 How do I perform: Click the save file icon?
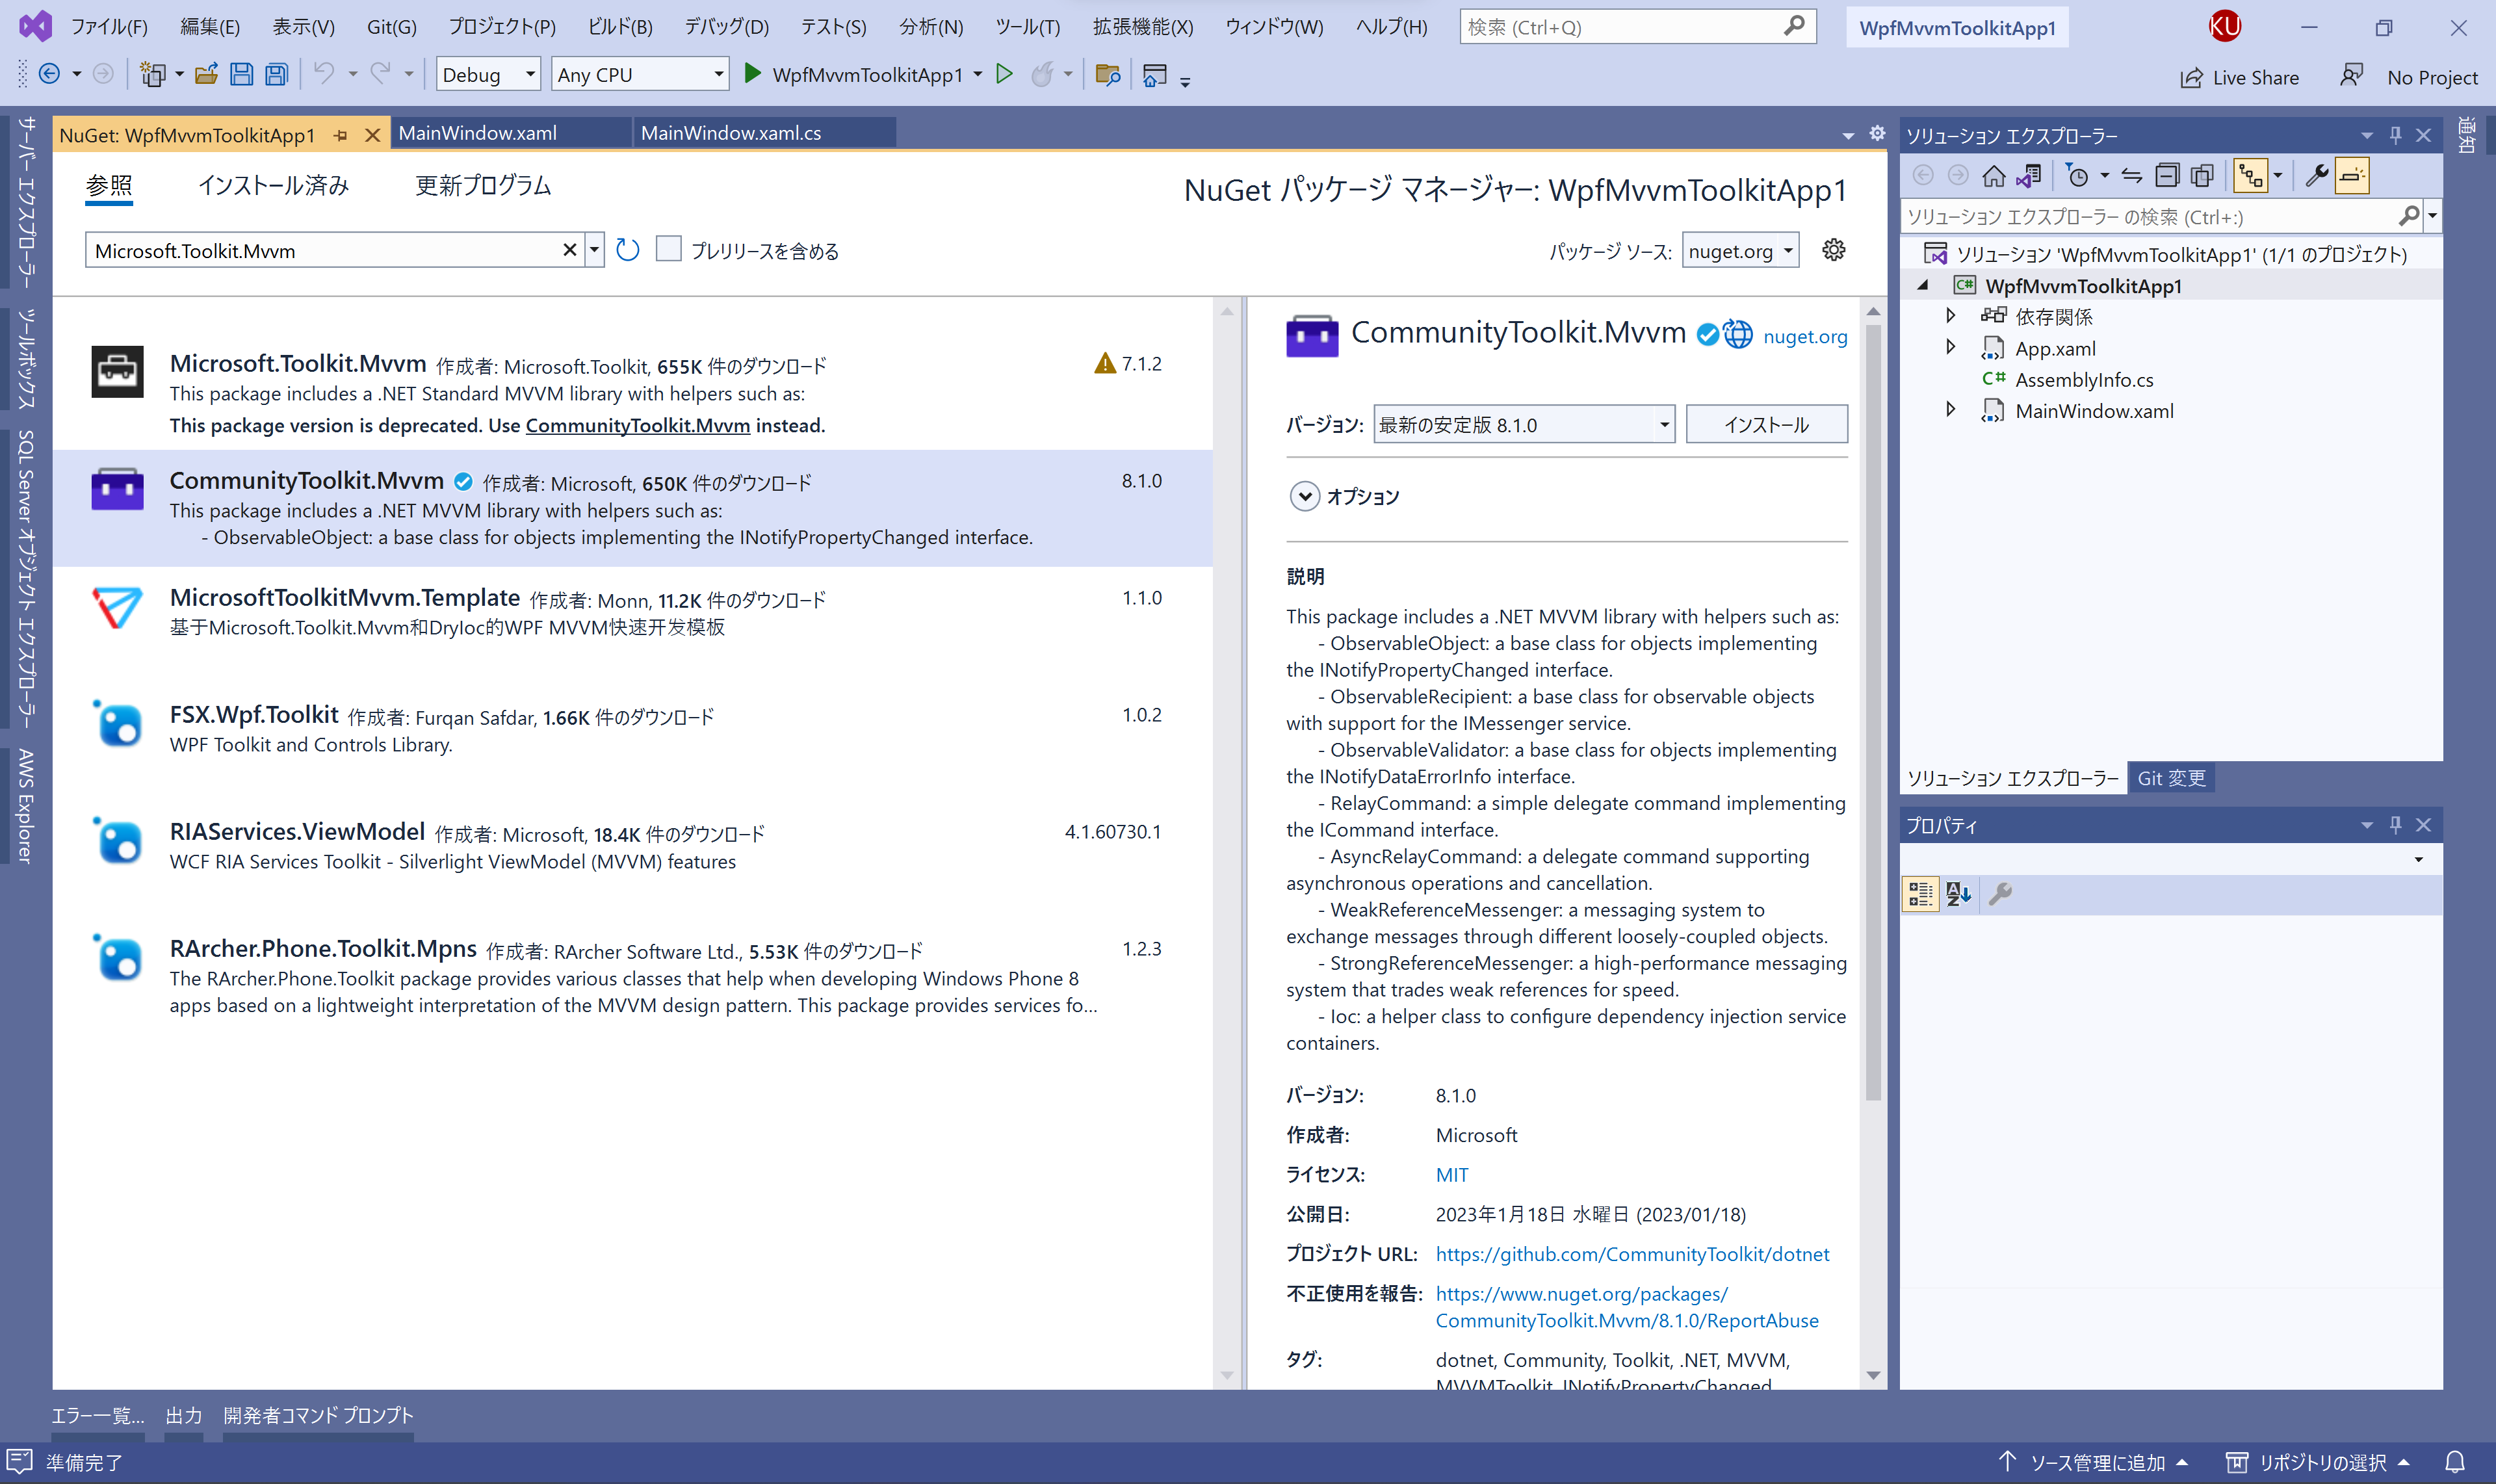[x=241, y=74]
